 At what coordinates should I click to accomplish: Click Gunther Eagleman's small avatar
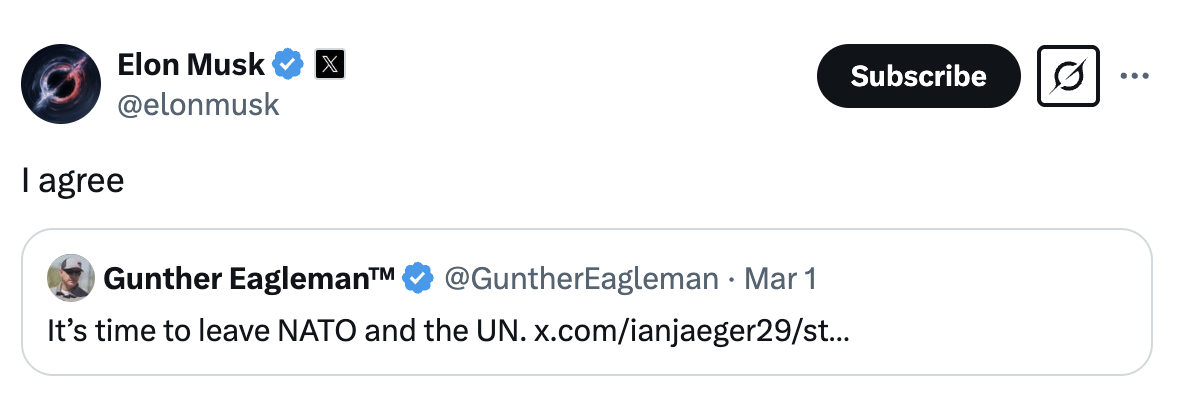(x=71, y=278)
